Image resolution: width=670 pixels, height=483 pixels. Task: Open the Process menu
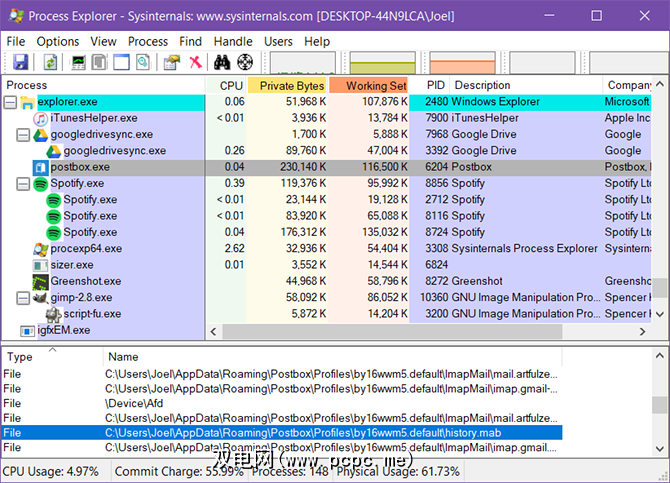[148, 41]
